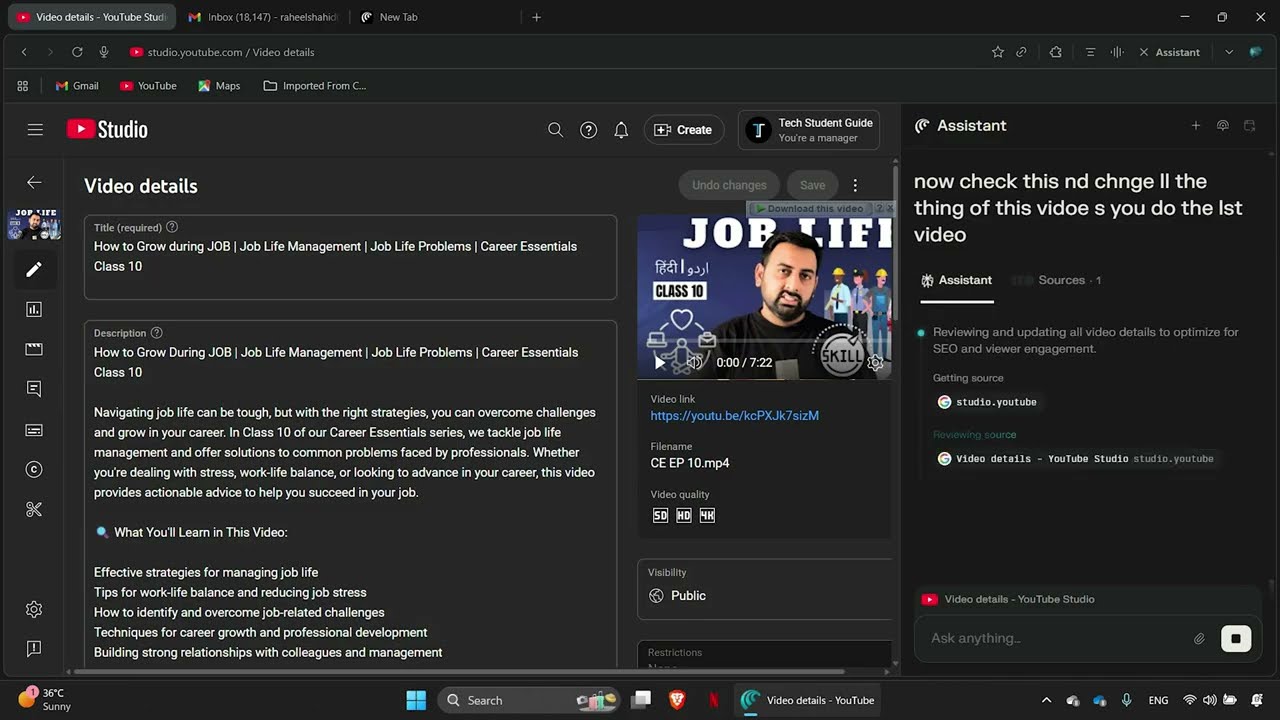Image resolution: width=1280 pixels, height=720 pixels.
Task: Open Maps bookmark
Action: 219,86
